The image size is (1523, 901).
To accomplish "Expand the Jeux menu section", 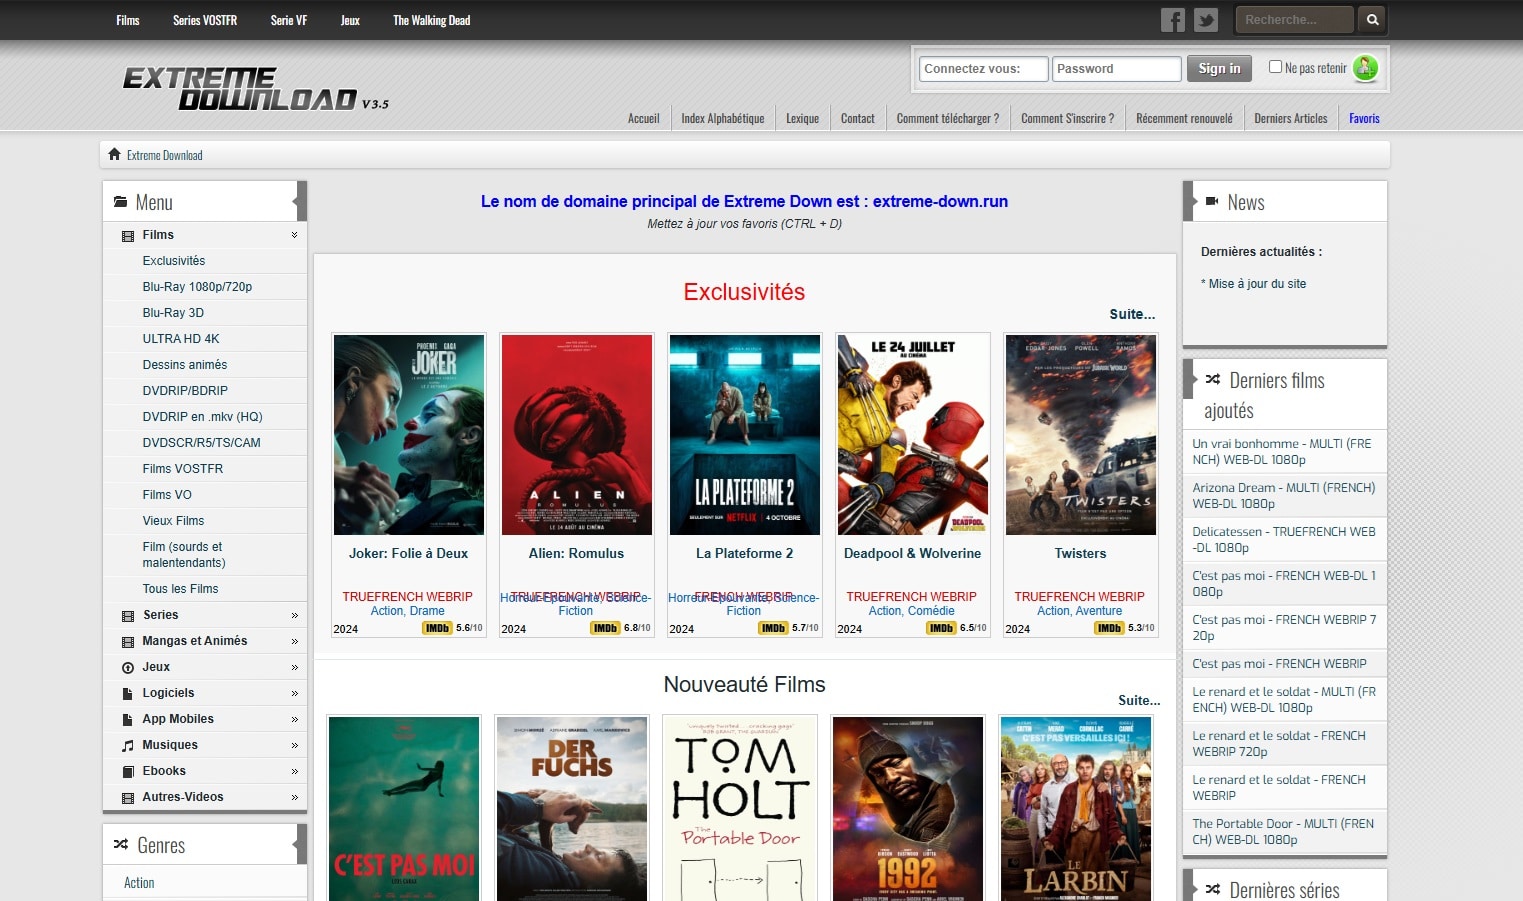I will pos(295,668).
